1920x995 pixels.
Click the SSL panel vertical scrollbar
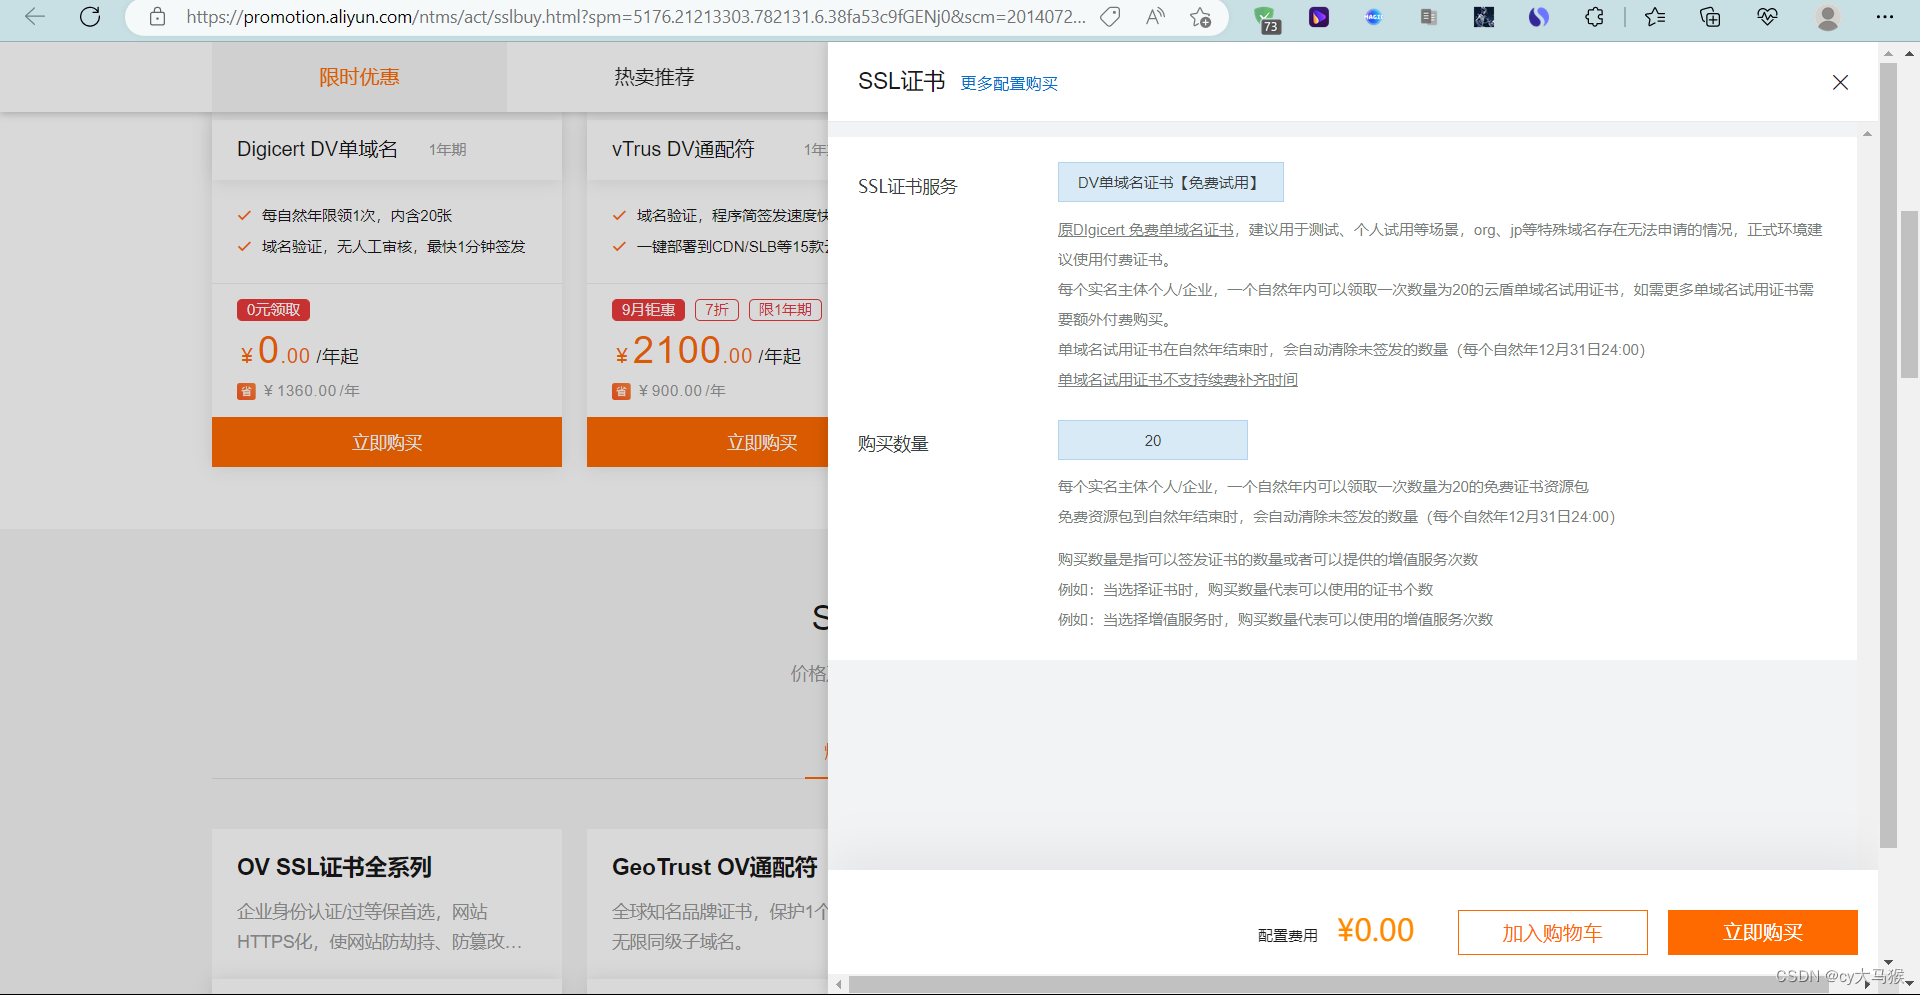coord(1888,455)
